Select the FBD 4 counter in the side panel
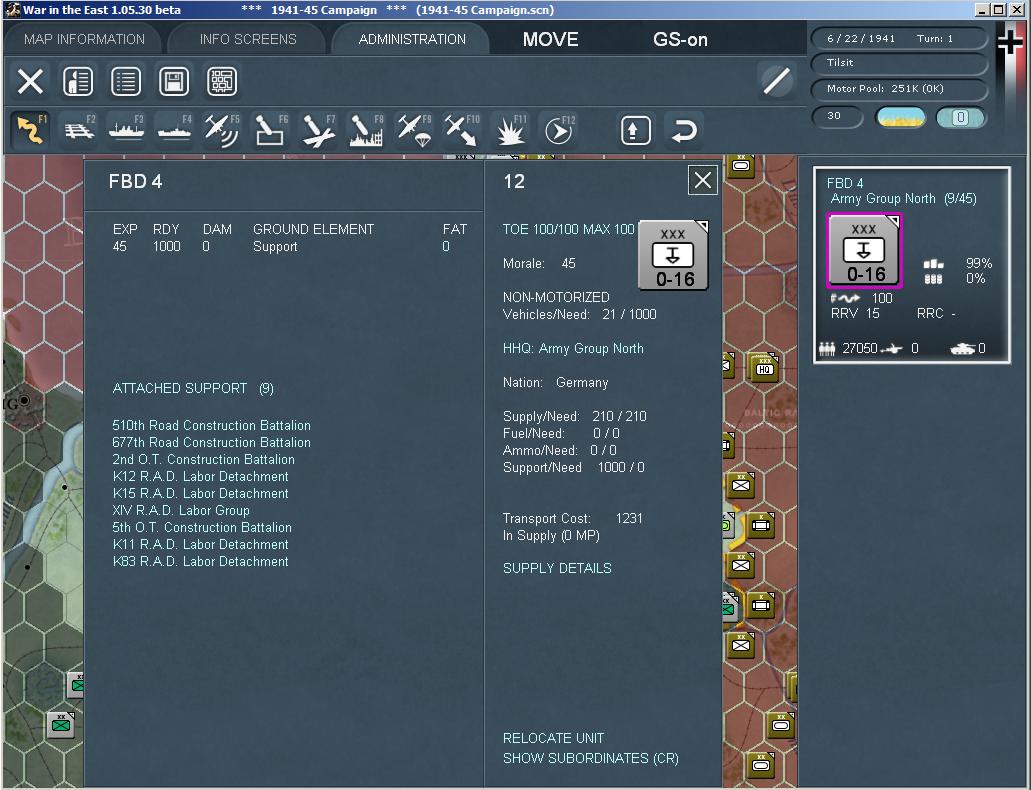 pos(864,251)
